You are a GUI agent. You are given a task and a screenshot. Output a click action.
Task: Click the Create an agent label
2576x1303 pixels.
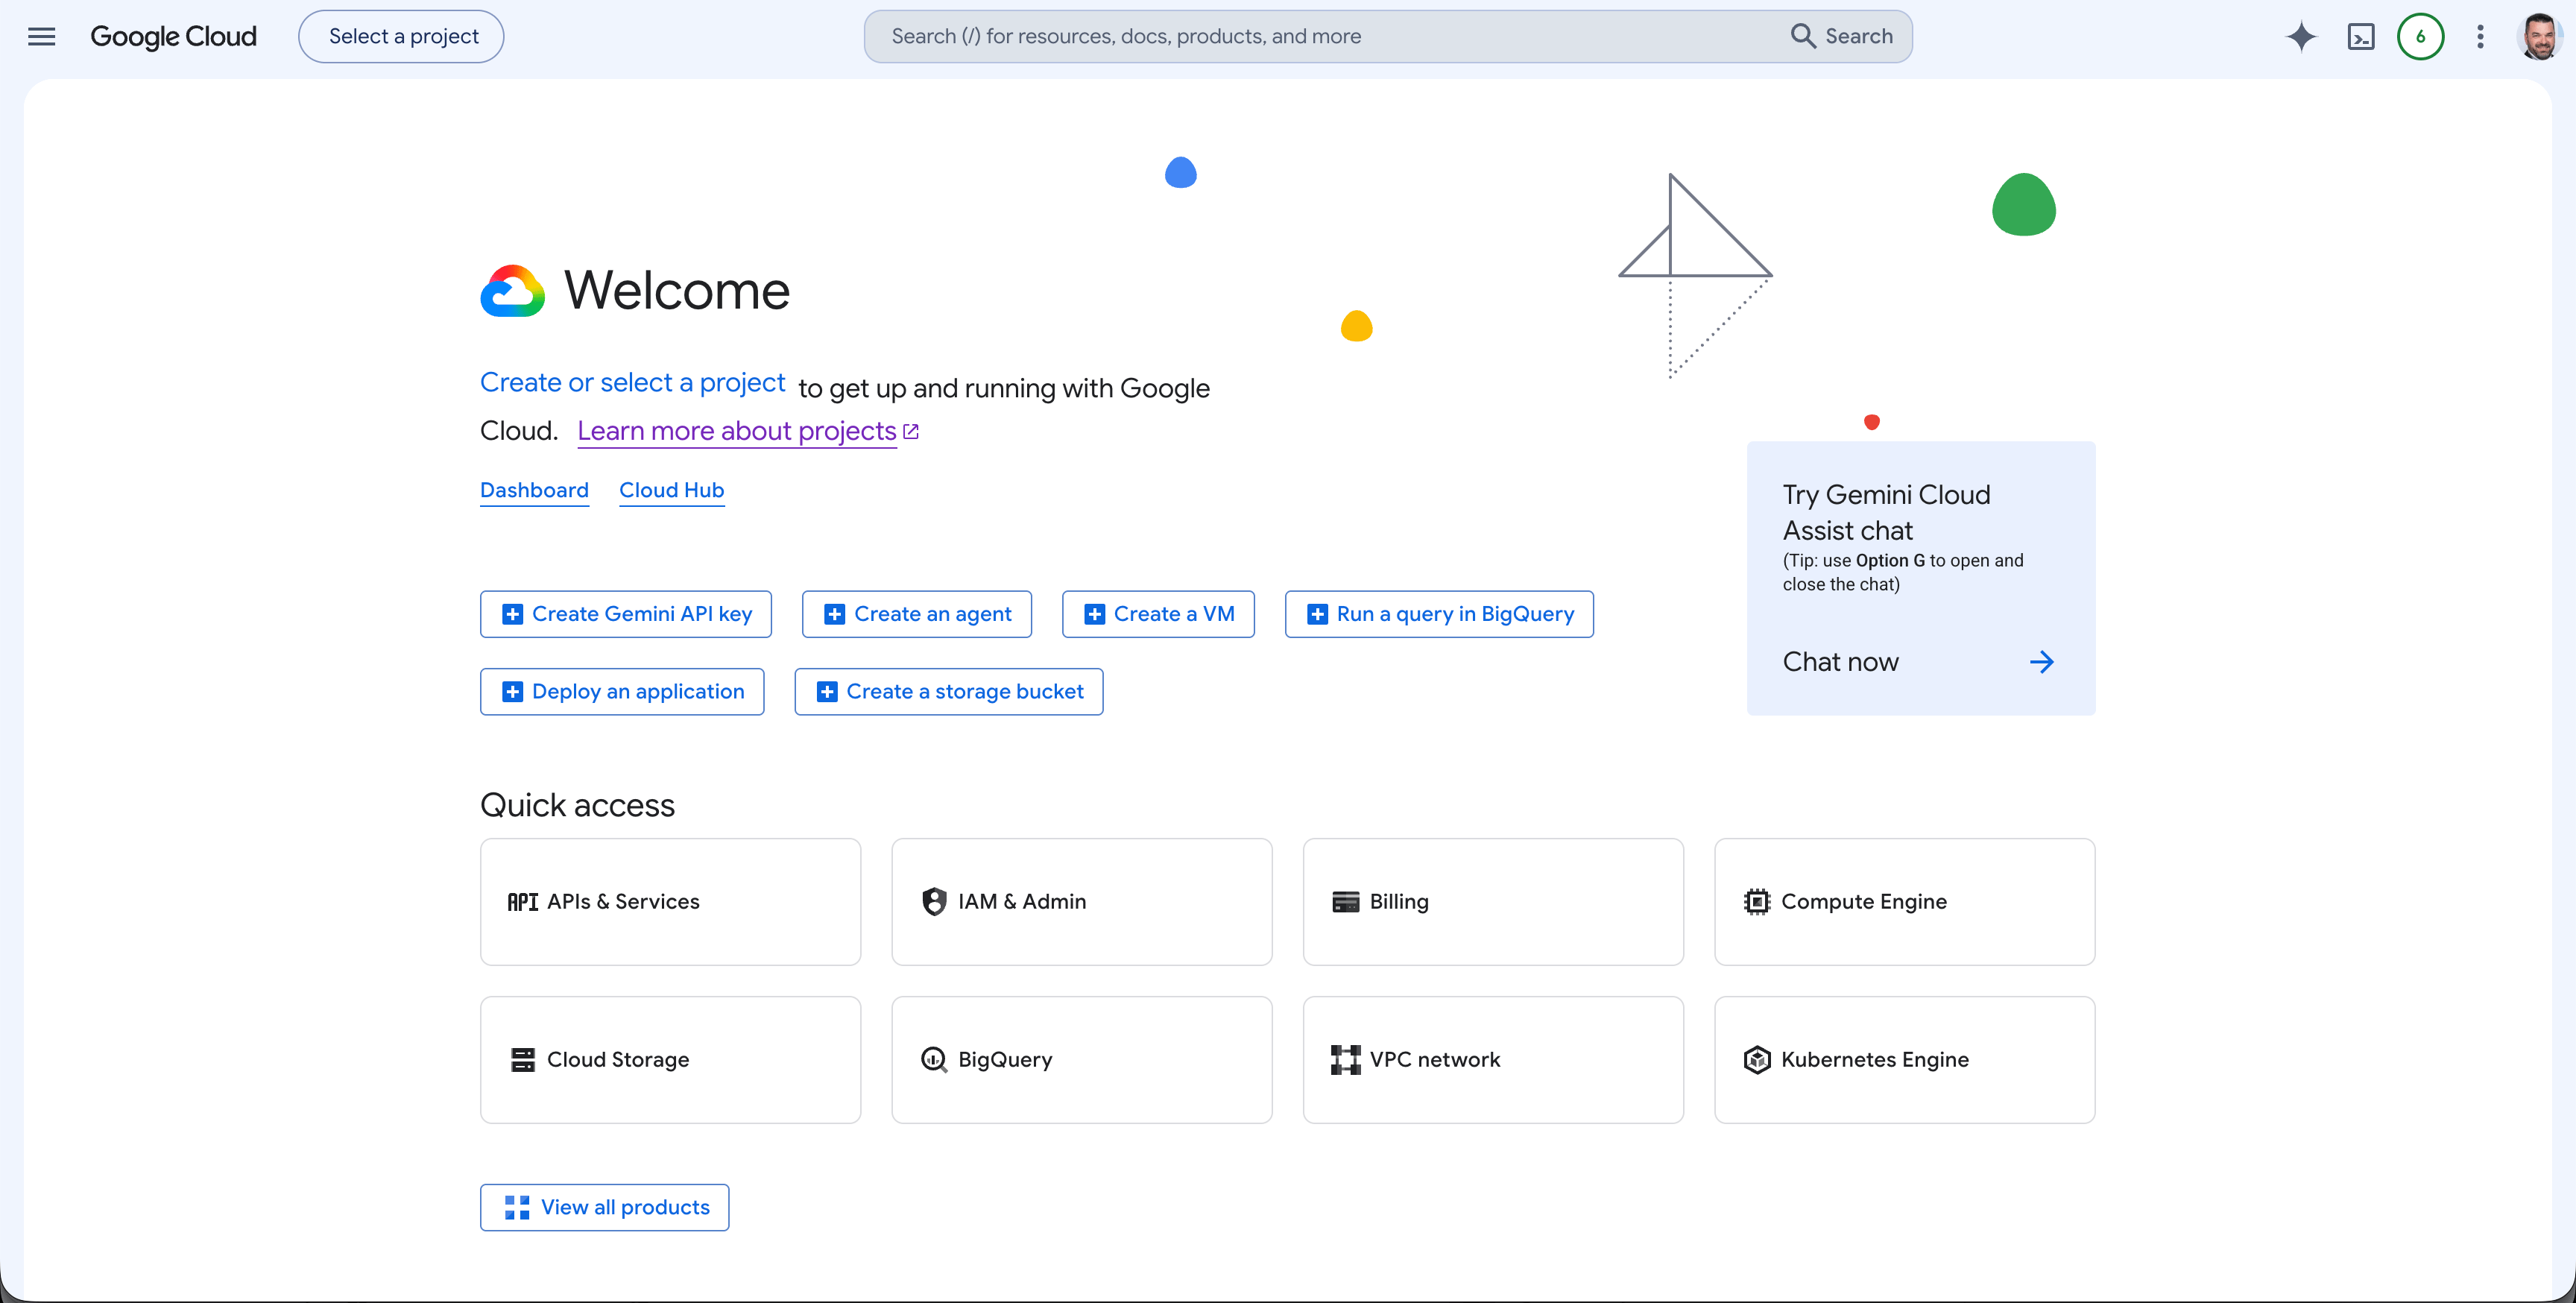point(933,614)
